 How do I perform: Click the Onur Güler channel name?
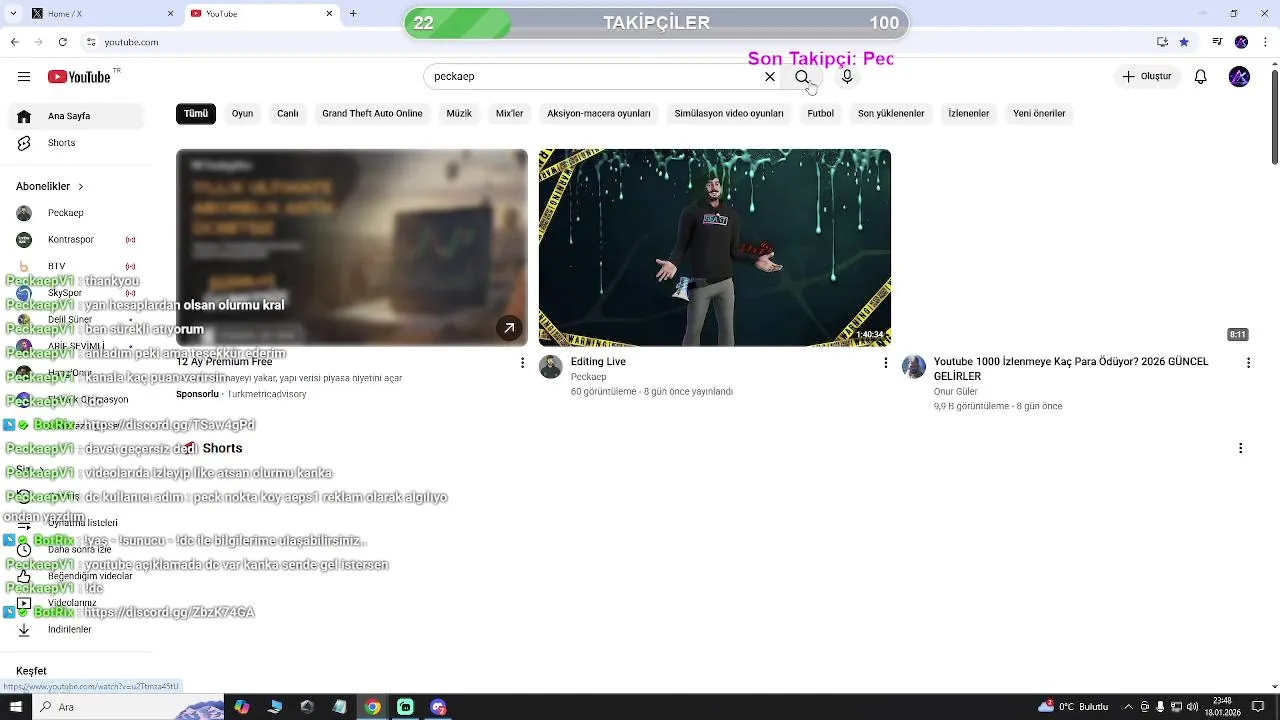pyautogui.click(x=956, y=392)
